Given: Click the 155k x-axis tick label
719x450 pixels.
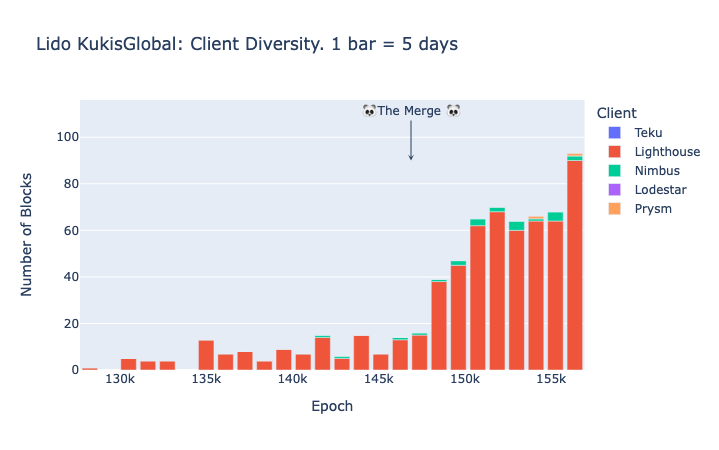Looking at the screenshot, I should pyautogui.click(x=551, y=379).
